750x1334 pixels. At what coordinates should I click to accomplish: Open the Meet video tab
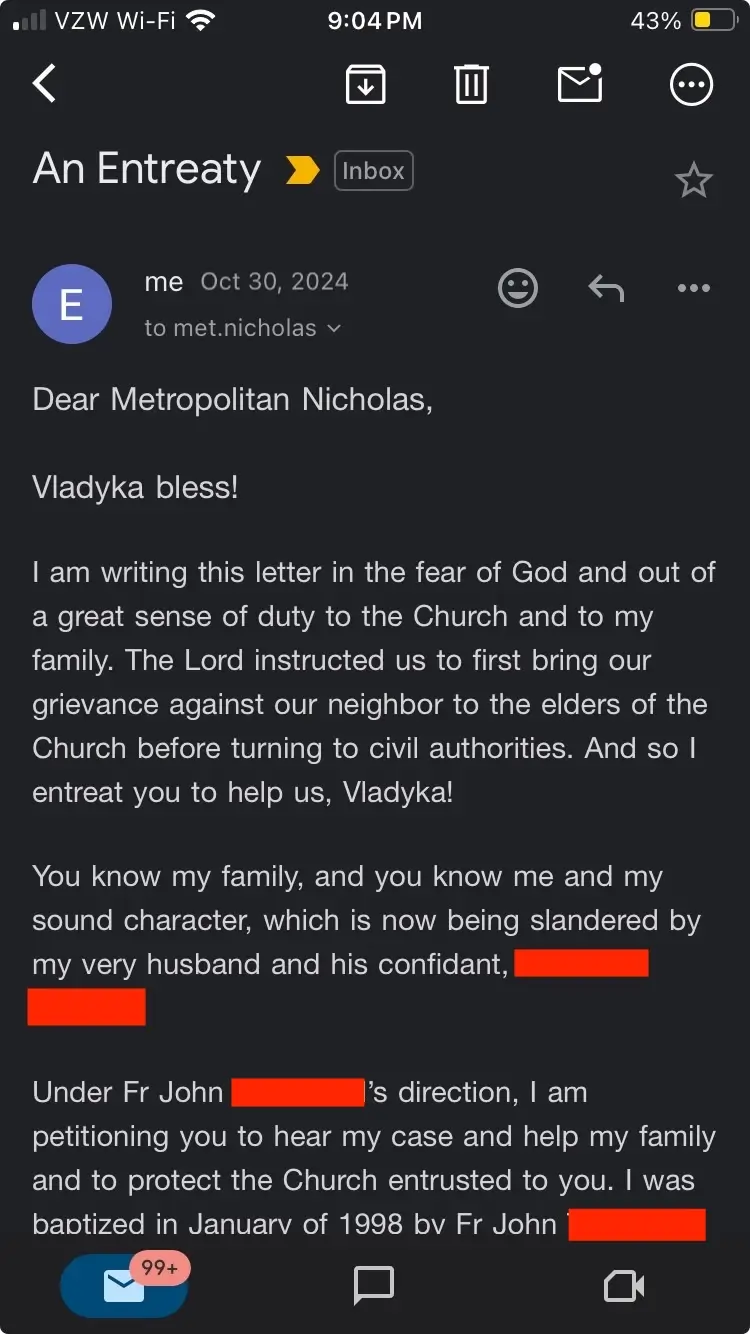click(624, 1287)
